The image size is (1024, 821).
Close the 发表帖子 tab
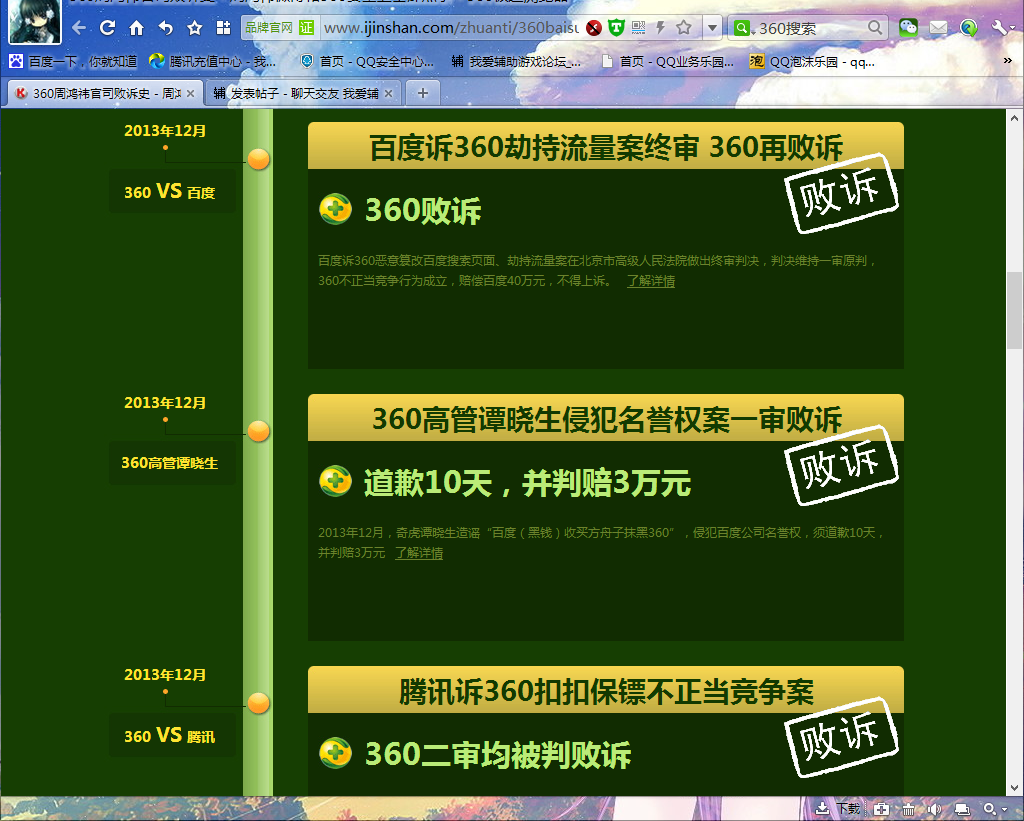point(389,93)
